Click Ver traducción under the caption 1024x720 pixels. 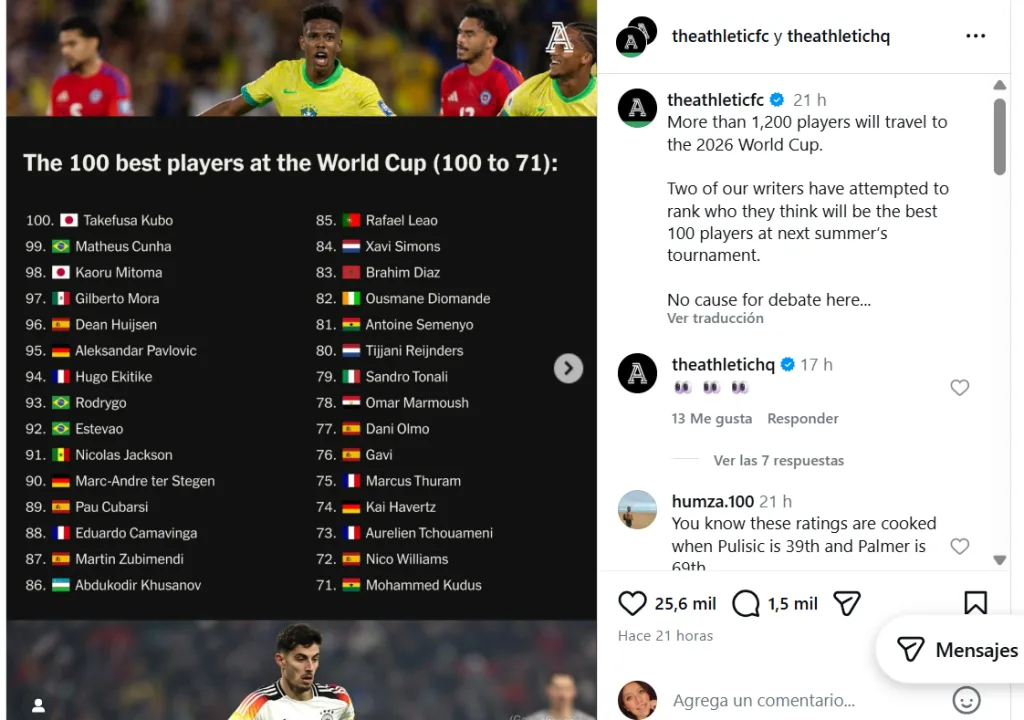tap(715, 318)
